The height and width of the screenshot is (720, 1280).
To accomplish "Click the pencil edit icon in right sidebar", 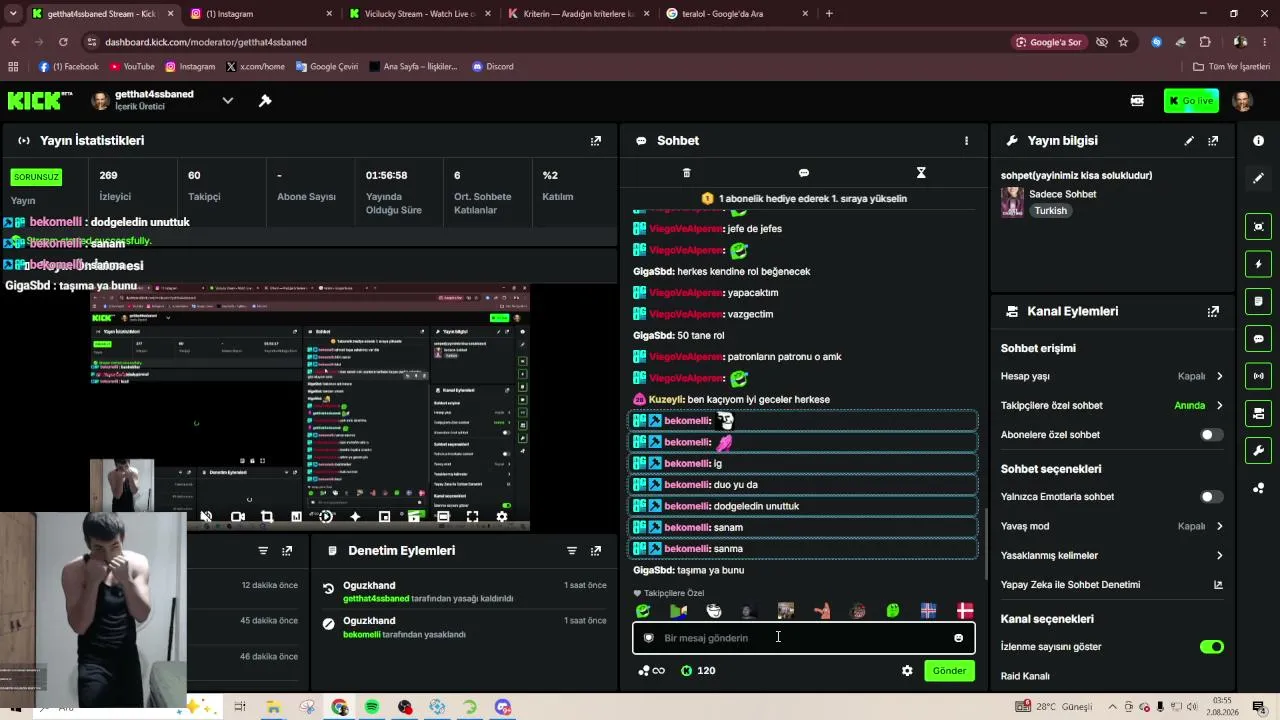I will (x=1258, y=178).
